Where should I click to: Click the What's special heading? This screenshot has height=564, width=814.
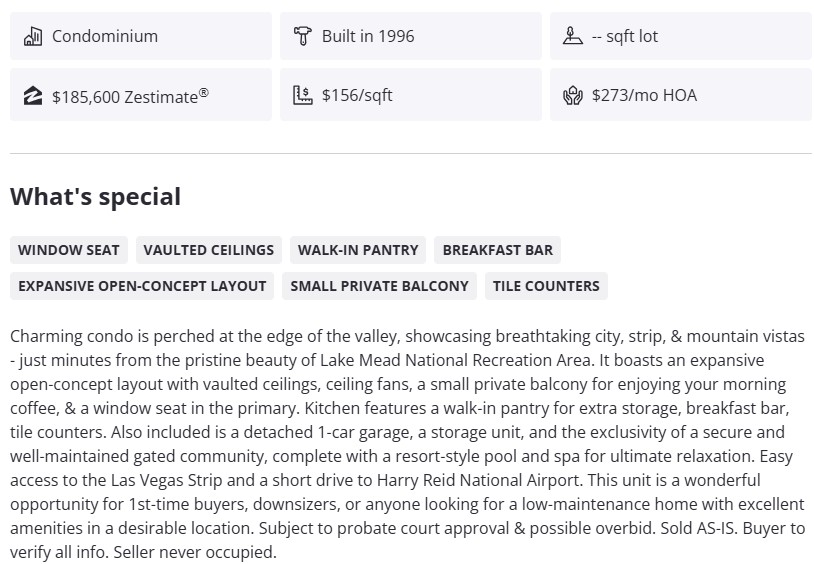click(x=95, y=197)
